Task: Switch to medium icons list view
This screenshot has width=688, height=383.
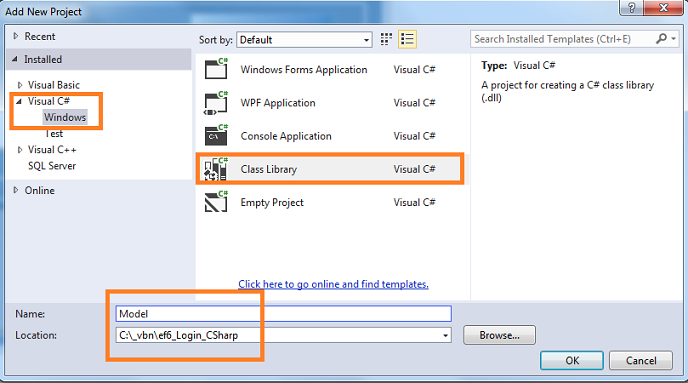Action: 407,39
